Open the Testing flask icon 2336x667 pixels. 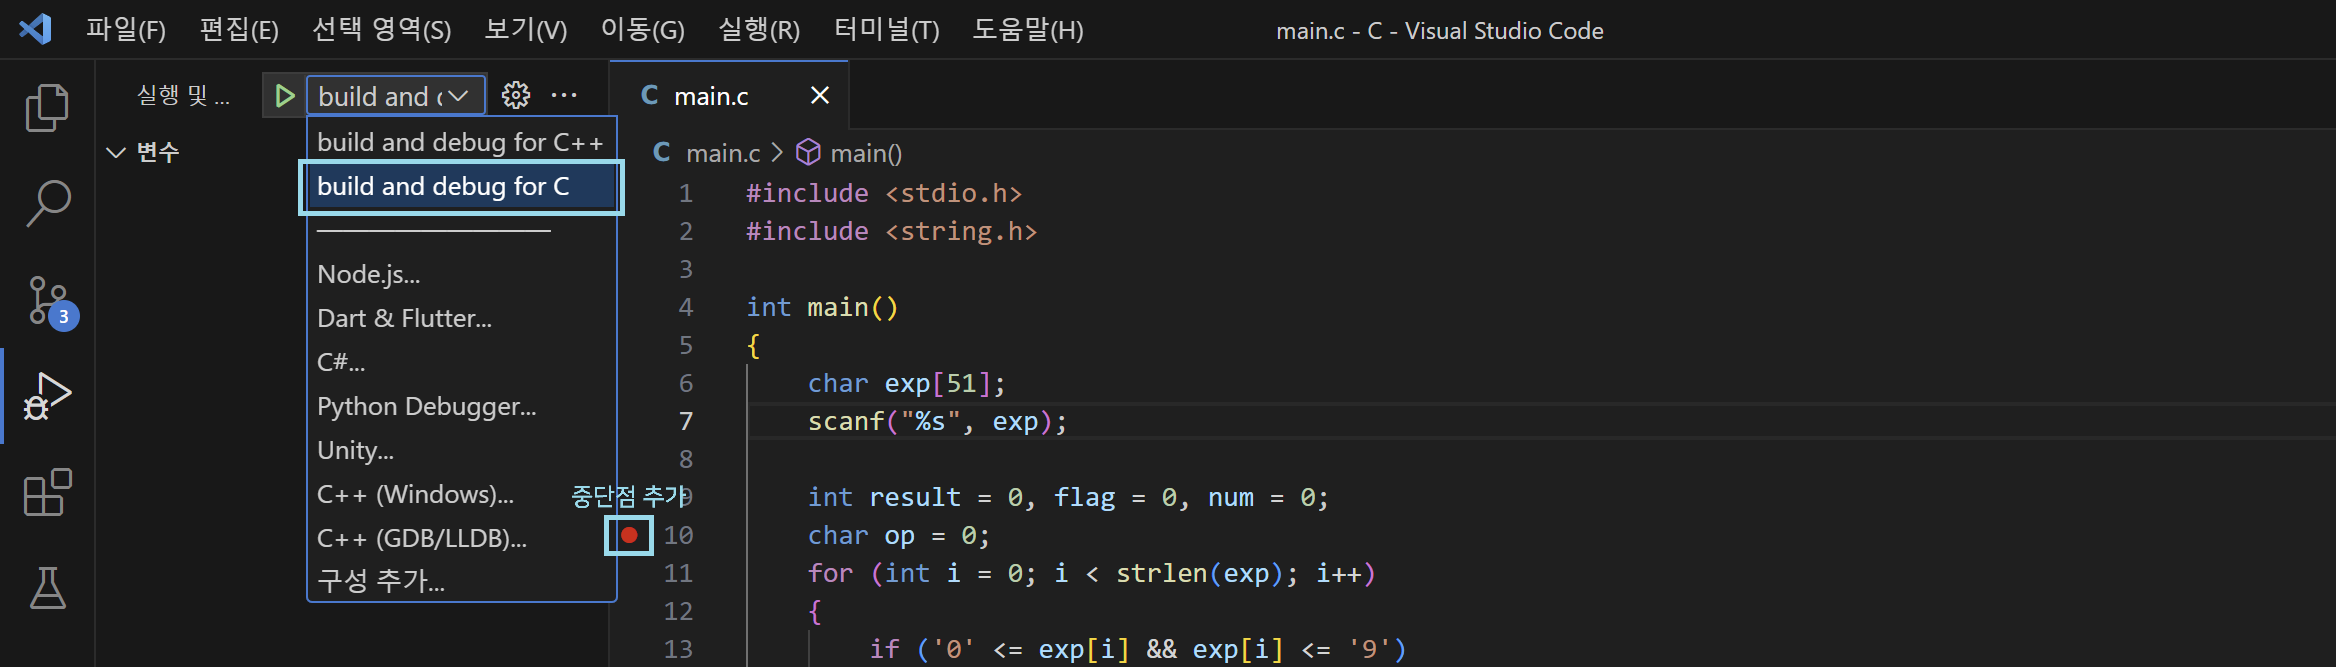(47, 588)
